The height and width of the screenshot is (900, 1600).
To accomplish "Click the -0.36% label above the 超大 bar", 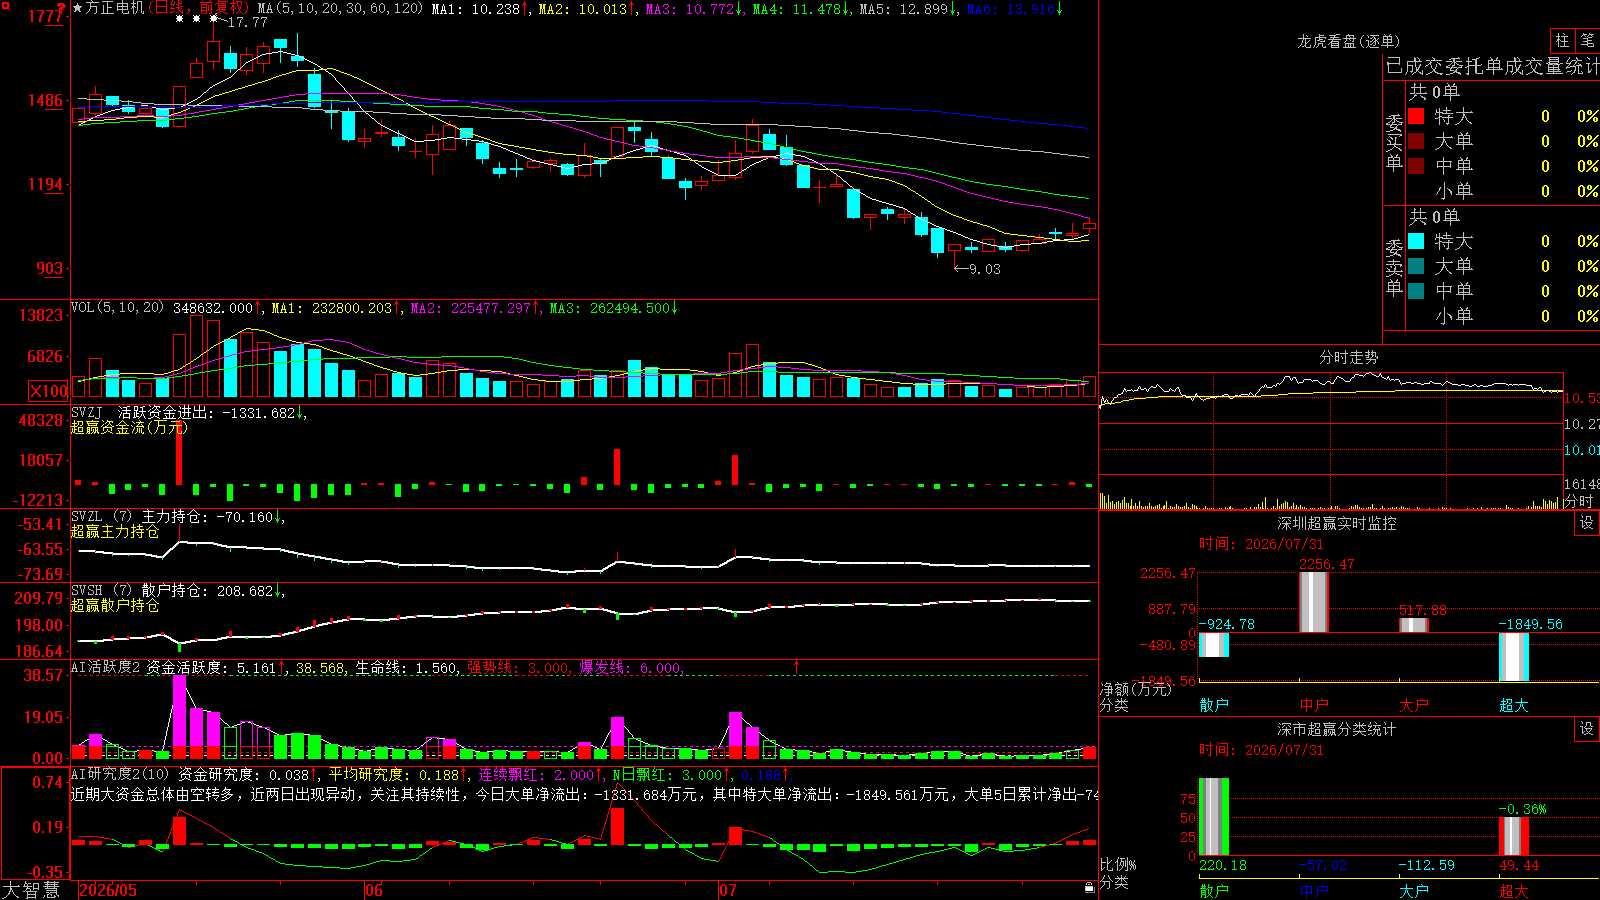I will 1522,809.
